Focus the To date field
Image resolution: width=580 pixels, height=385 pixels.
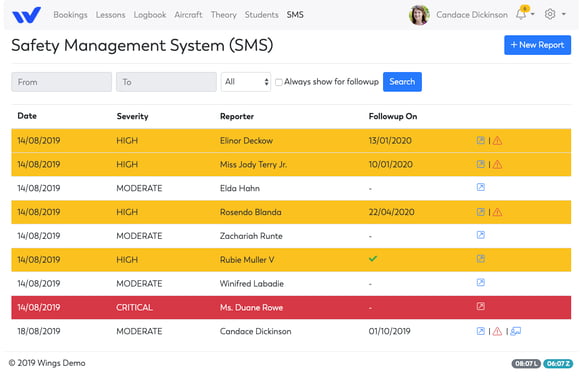pos(166,82)
